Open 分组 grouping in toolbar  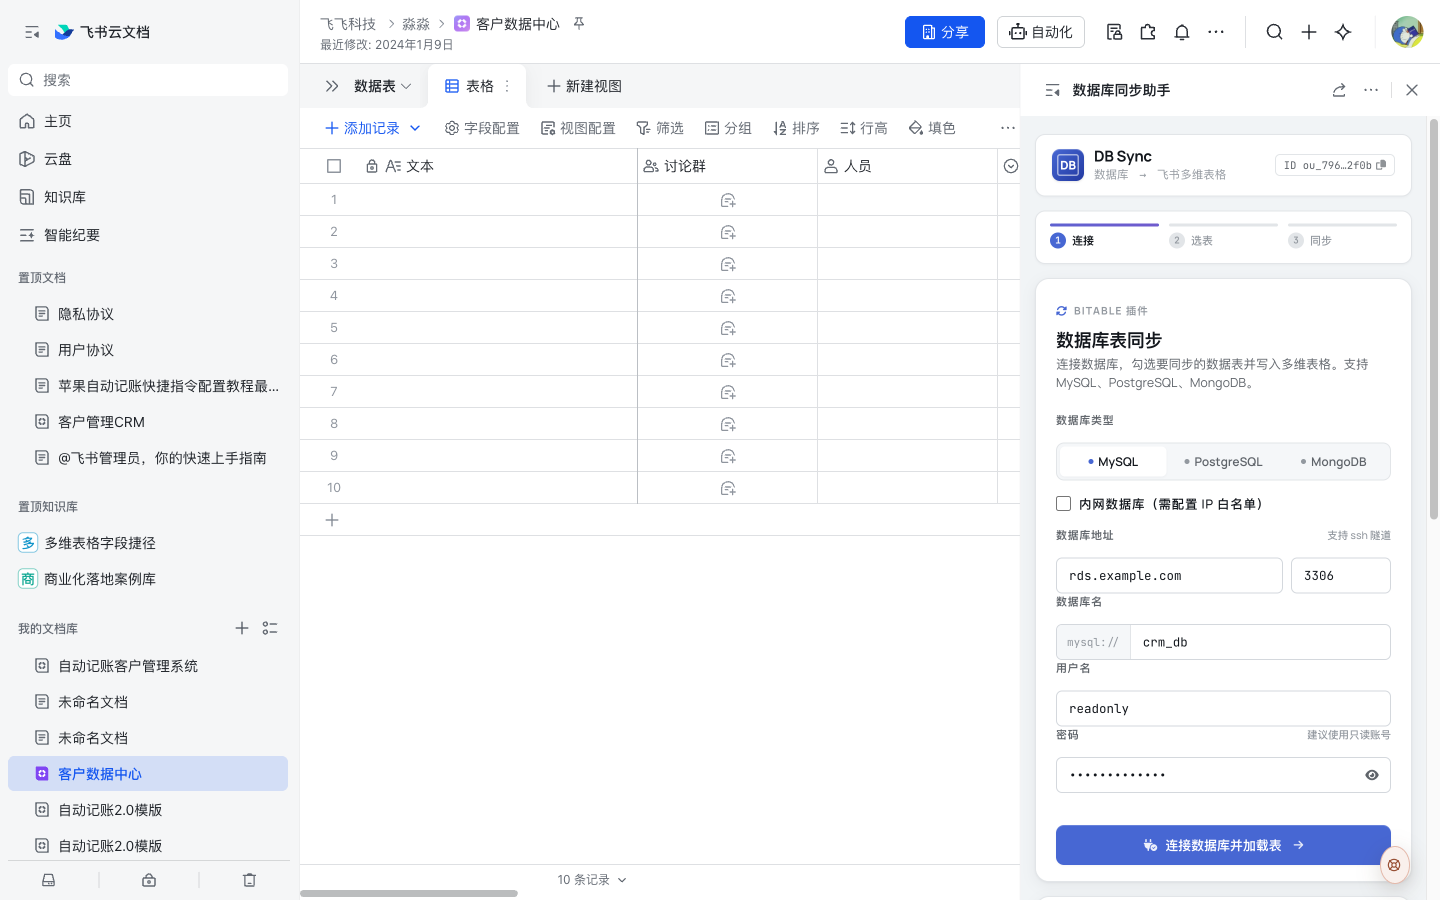(728, 128)
